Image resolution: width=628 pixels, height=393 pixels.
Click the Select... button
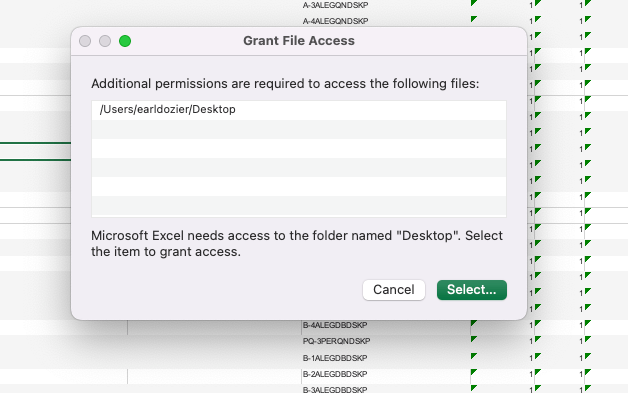pos(472,290)
